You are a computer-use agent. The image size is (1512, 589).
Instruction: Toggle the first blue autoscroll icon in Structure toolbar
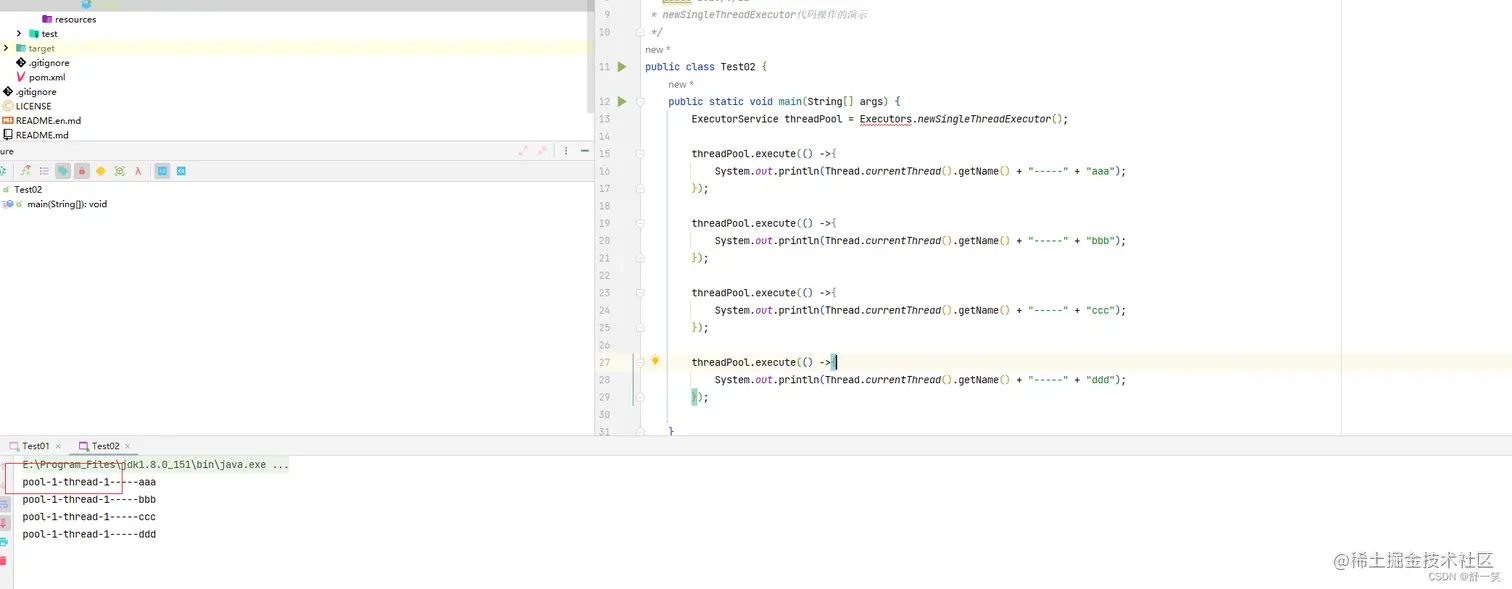pyautogui.click(x=162, y=171)
